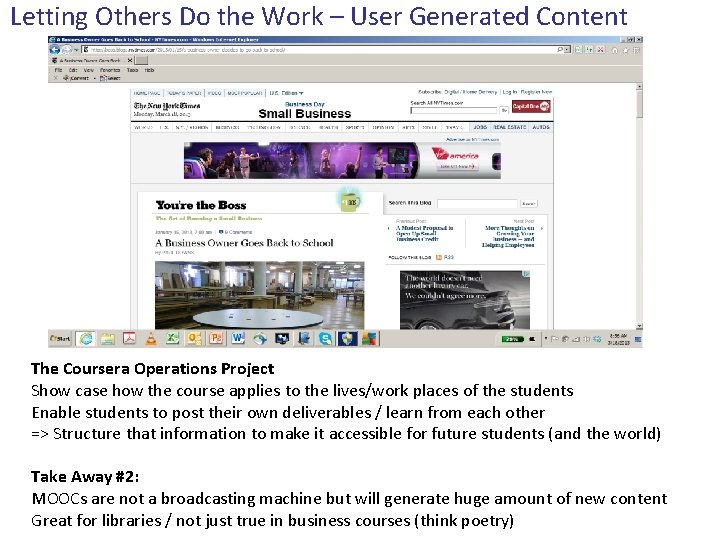Open the Edit menu
This screenshot has height=540, width=720.
point(73,70)
